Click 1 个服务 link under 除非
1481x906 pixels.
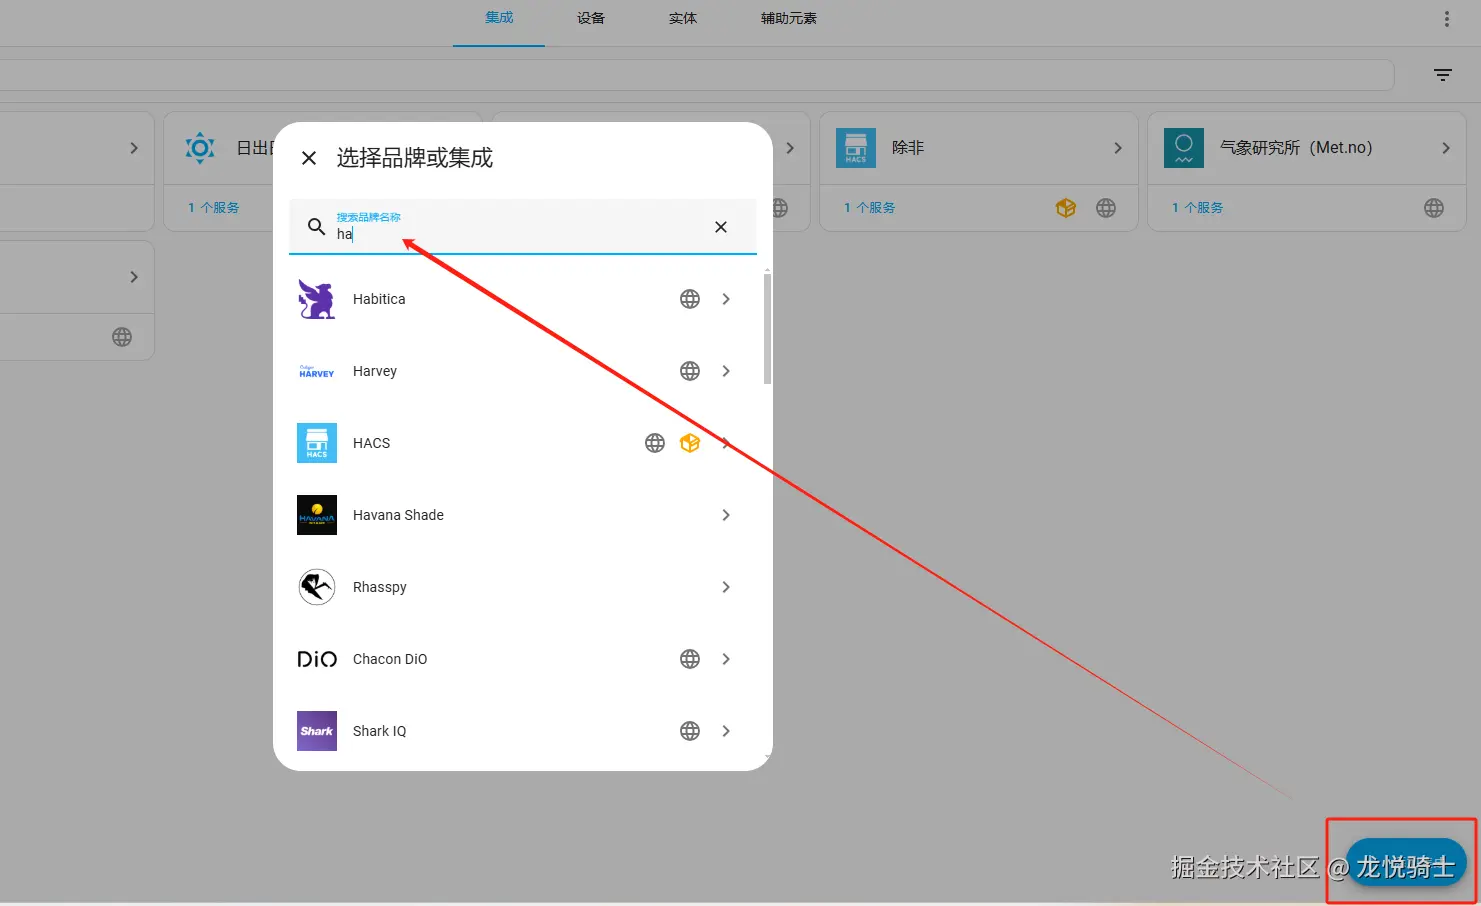coord(869,208)
